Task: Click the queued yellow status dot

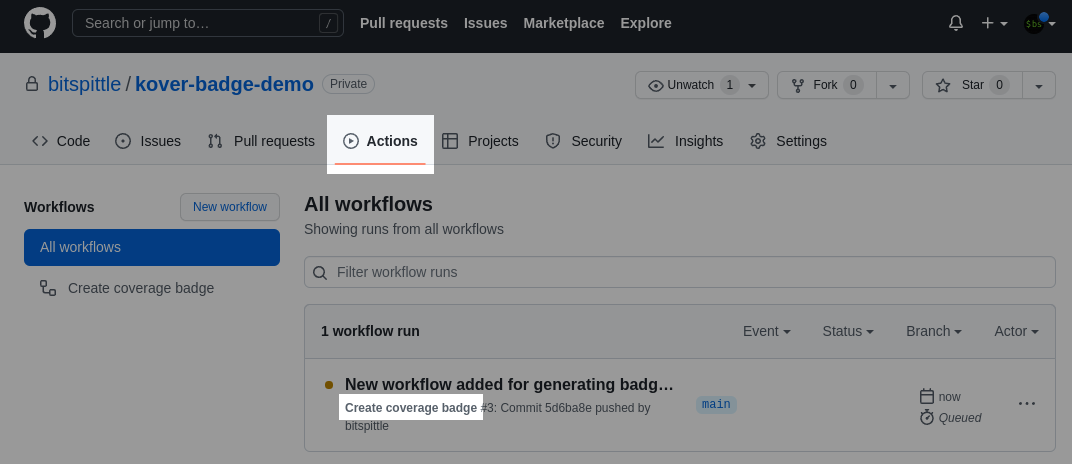Action: coord(329,385)
